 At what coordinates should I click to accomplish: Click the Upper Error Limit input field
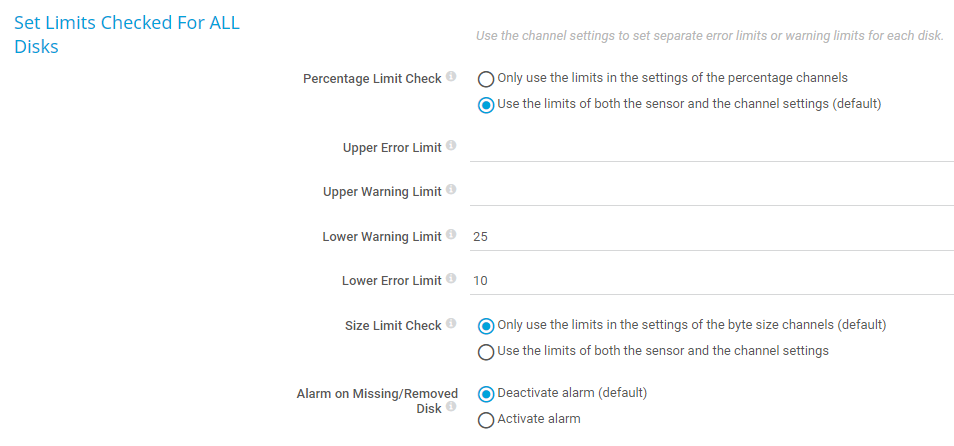pyautogui.click(x=710, y=147)
